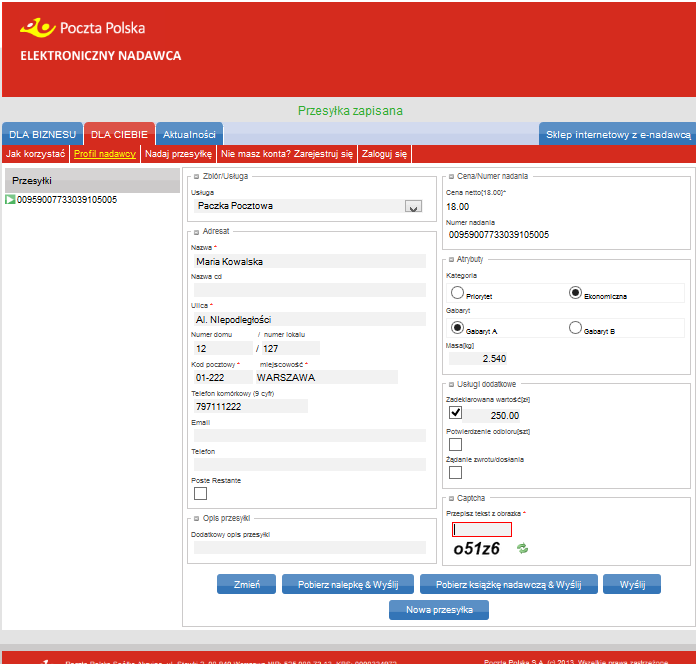
Task: Click the Masa field showing 2.540
Action: coord(478,359)
